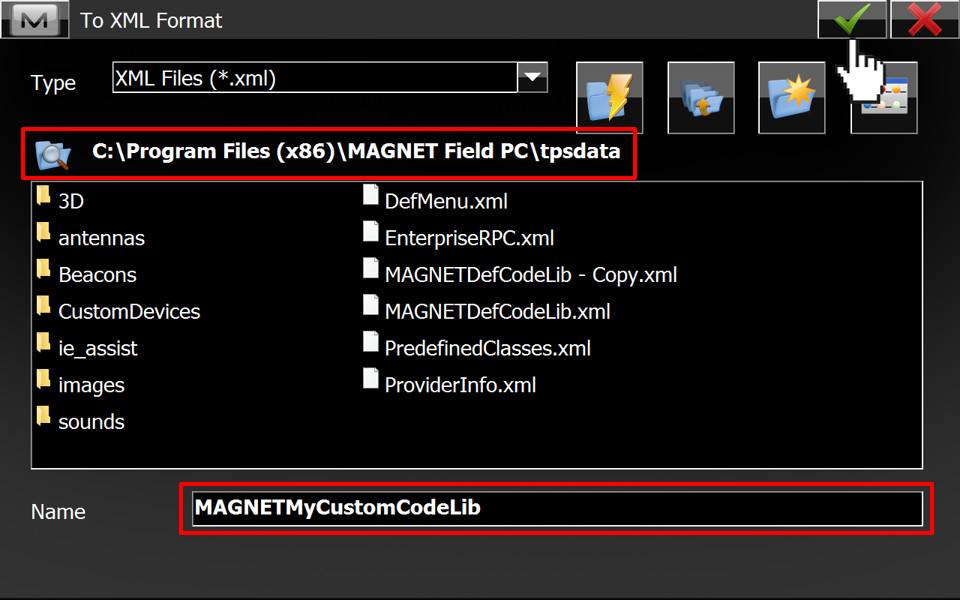Click the folder icon next to 3D
The height and width of the screenshot is (600, 960).
tap(43, 195)
